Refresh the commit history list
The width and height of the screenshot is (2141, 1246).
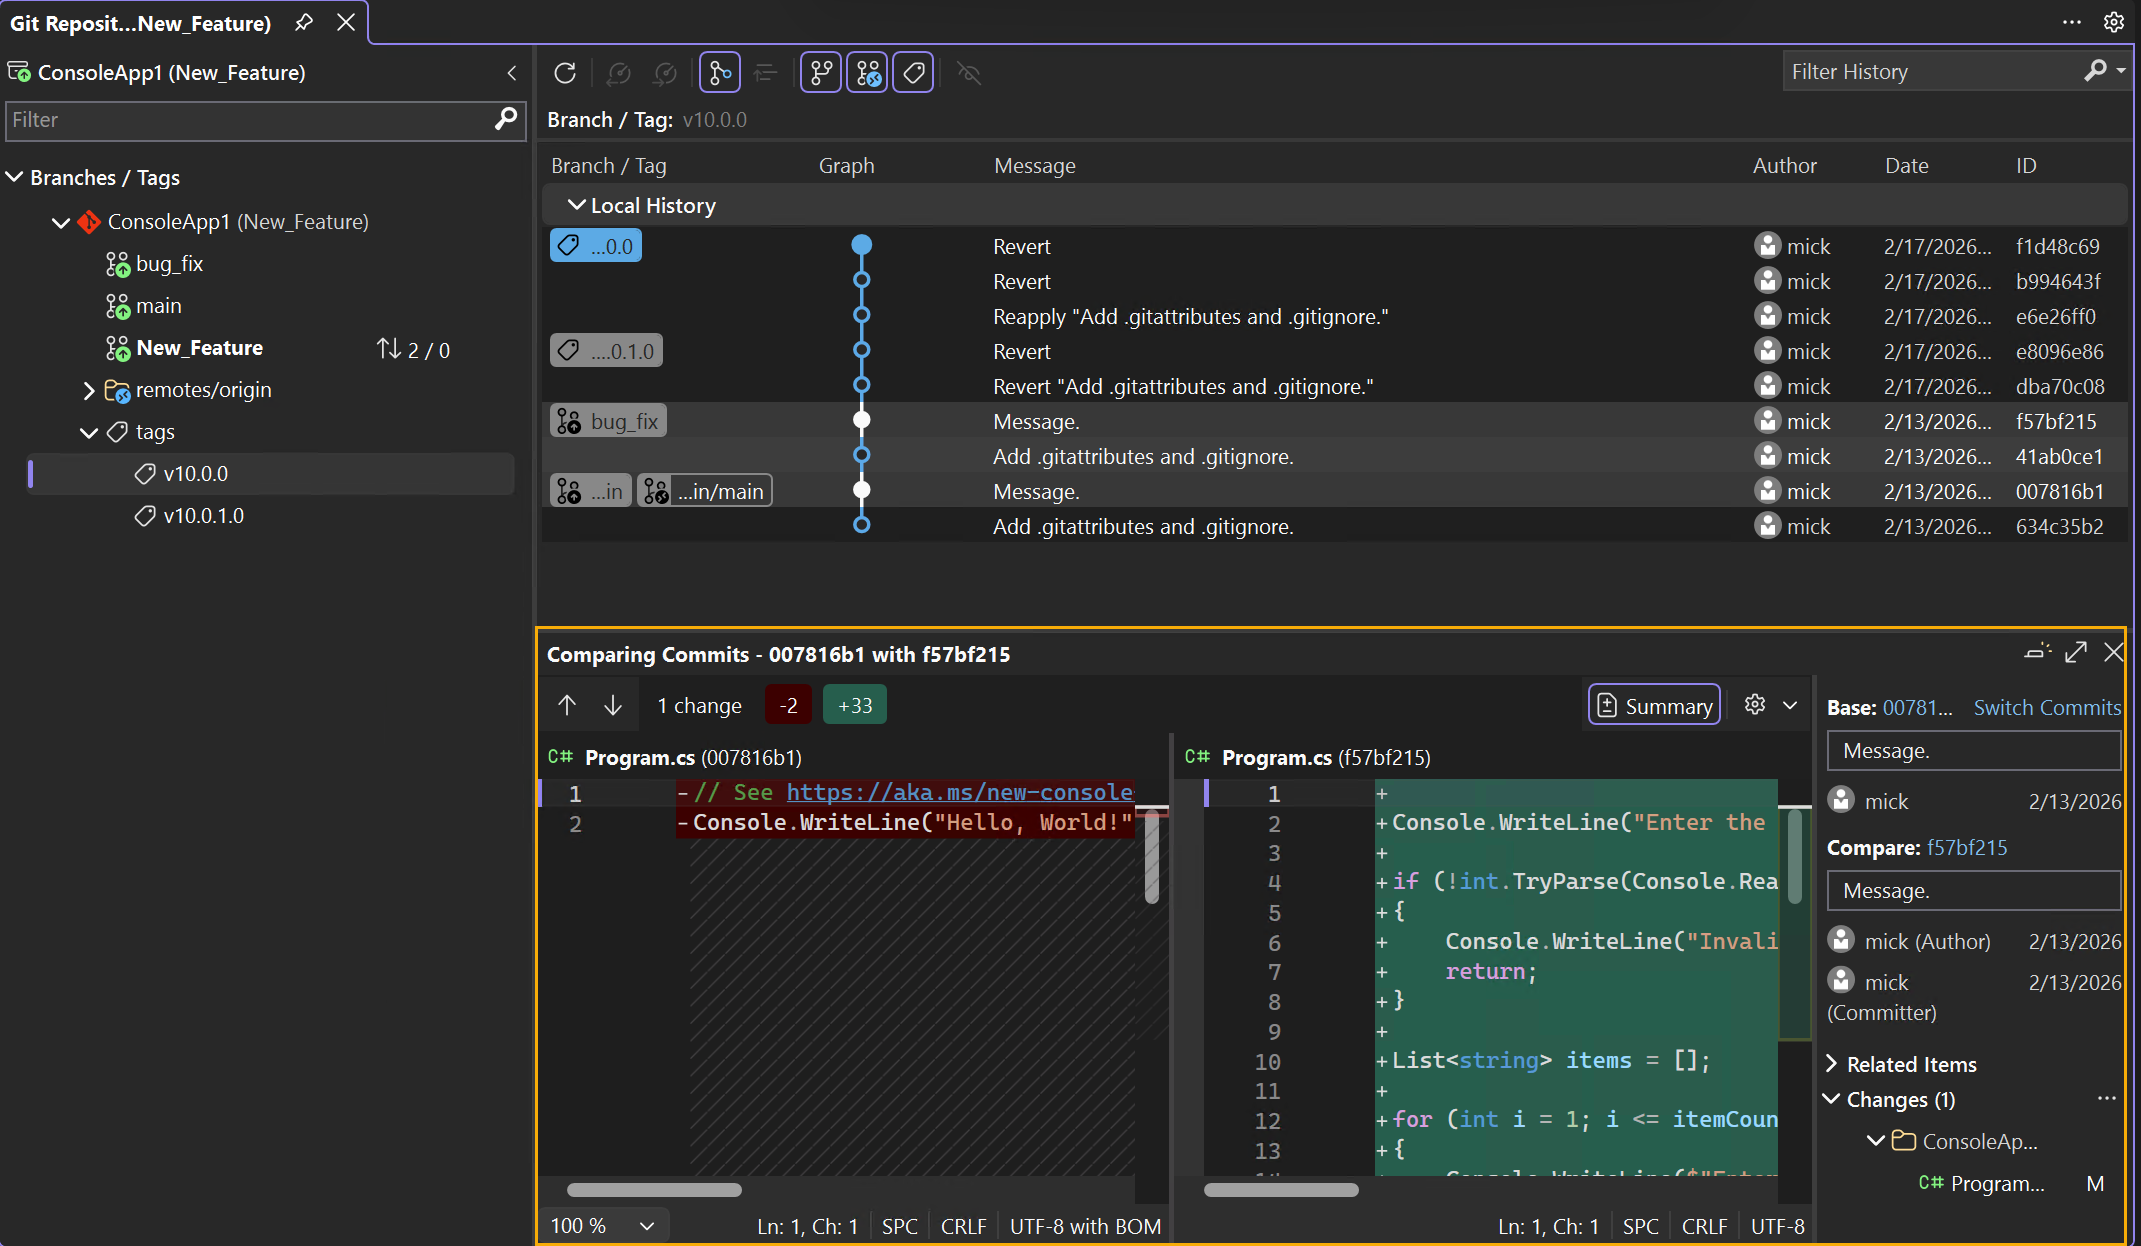565,72
